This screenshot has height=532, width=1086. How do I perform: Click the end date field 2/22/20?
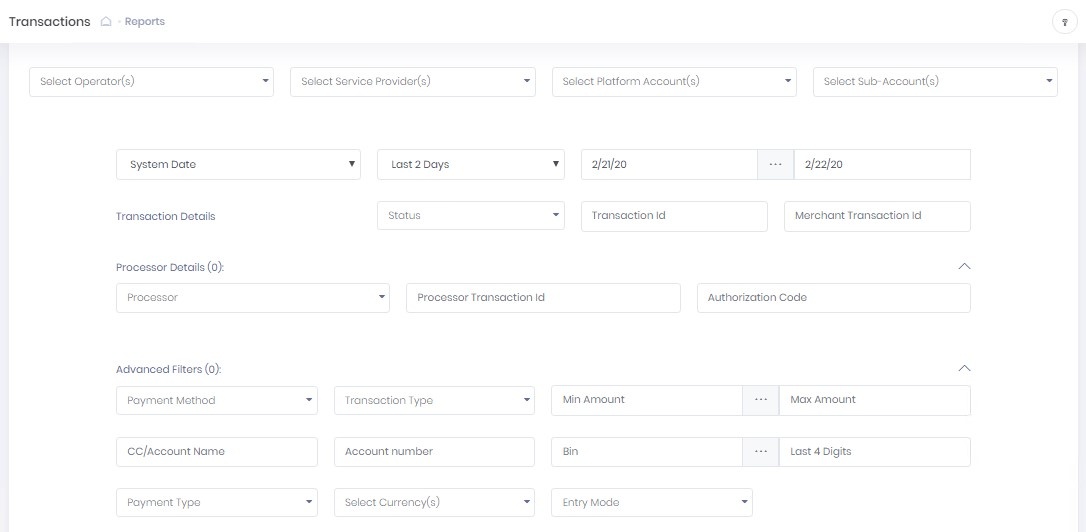coord(881,165)
